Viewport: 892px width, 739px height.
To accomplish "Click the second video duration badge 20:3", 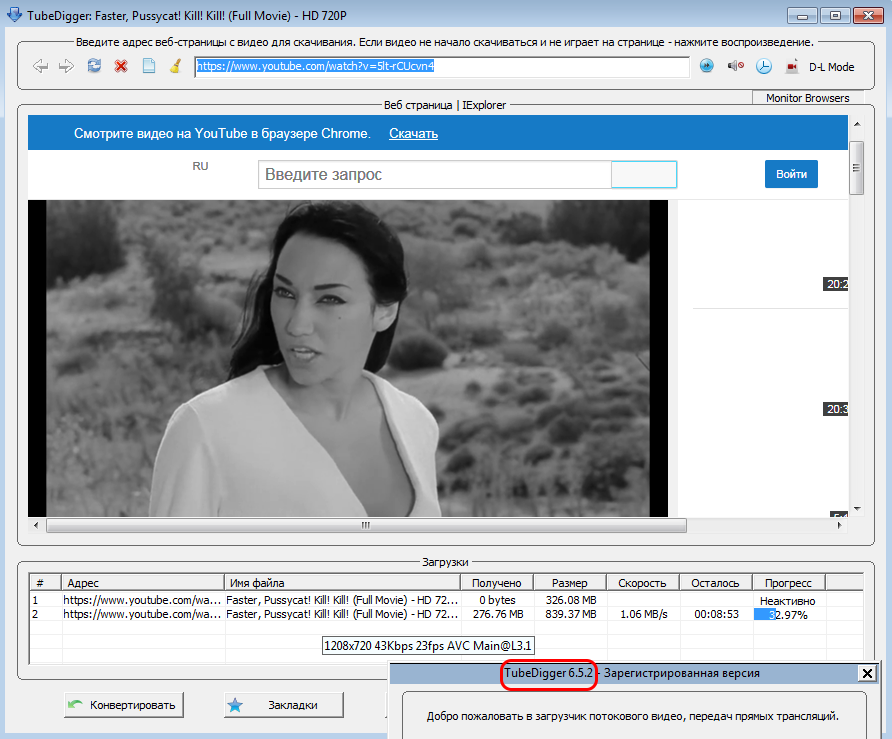I will tap(836, 409).
